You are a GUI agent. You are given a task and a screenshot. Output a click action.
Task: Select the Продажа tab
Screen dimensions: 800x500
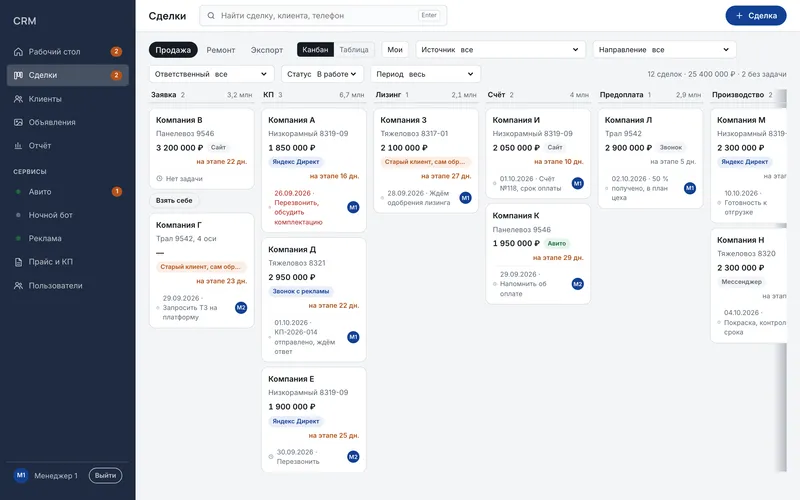173,49
